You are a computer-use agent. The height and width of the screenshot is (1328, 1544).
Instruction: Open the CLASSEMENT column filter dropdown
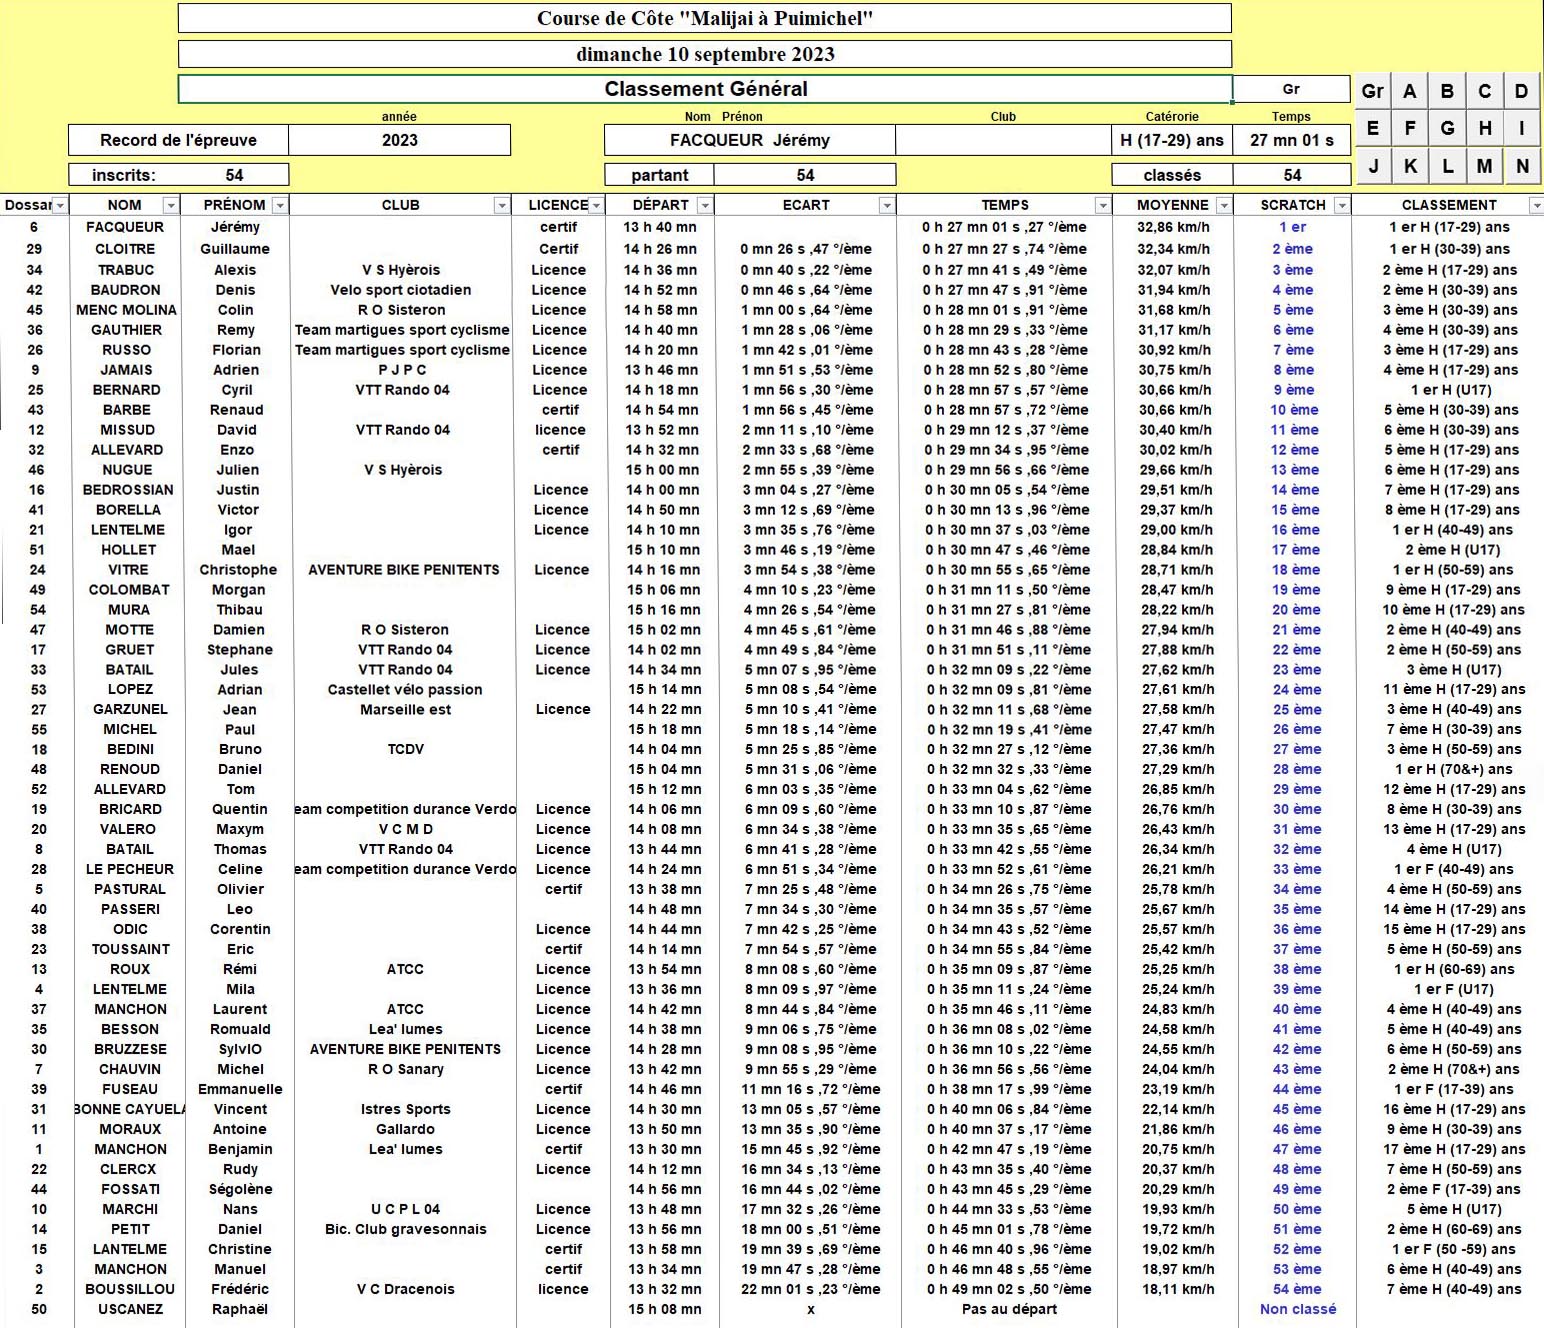[1536, 205]
